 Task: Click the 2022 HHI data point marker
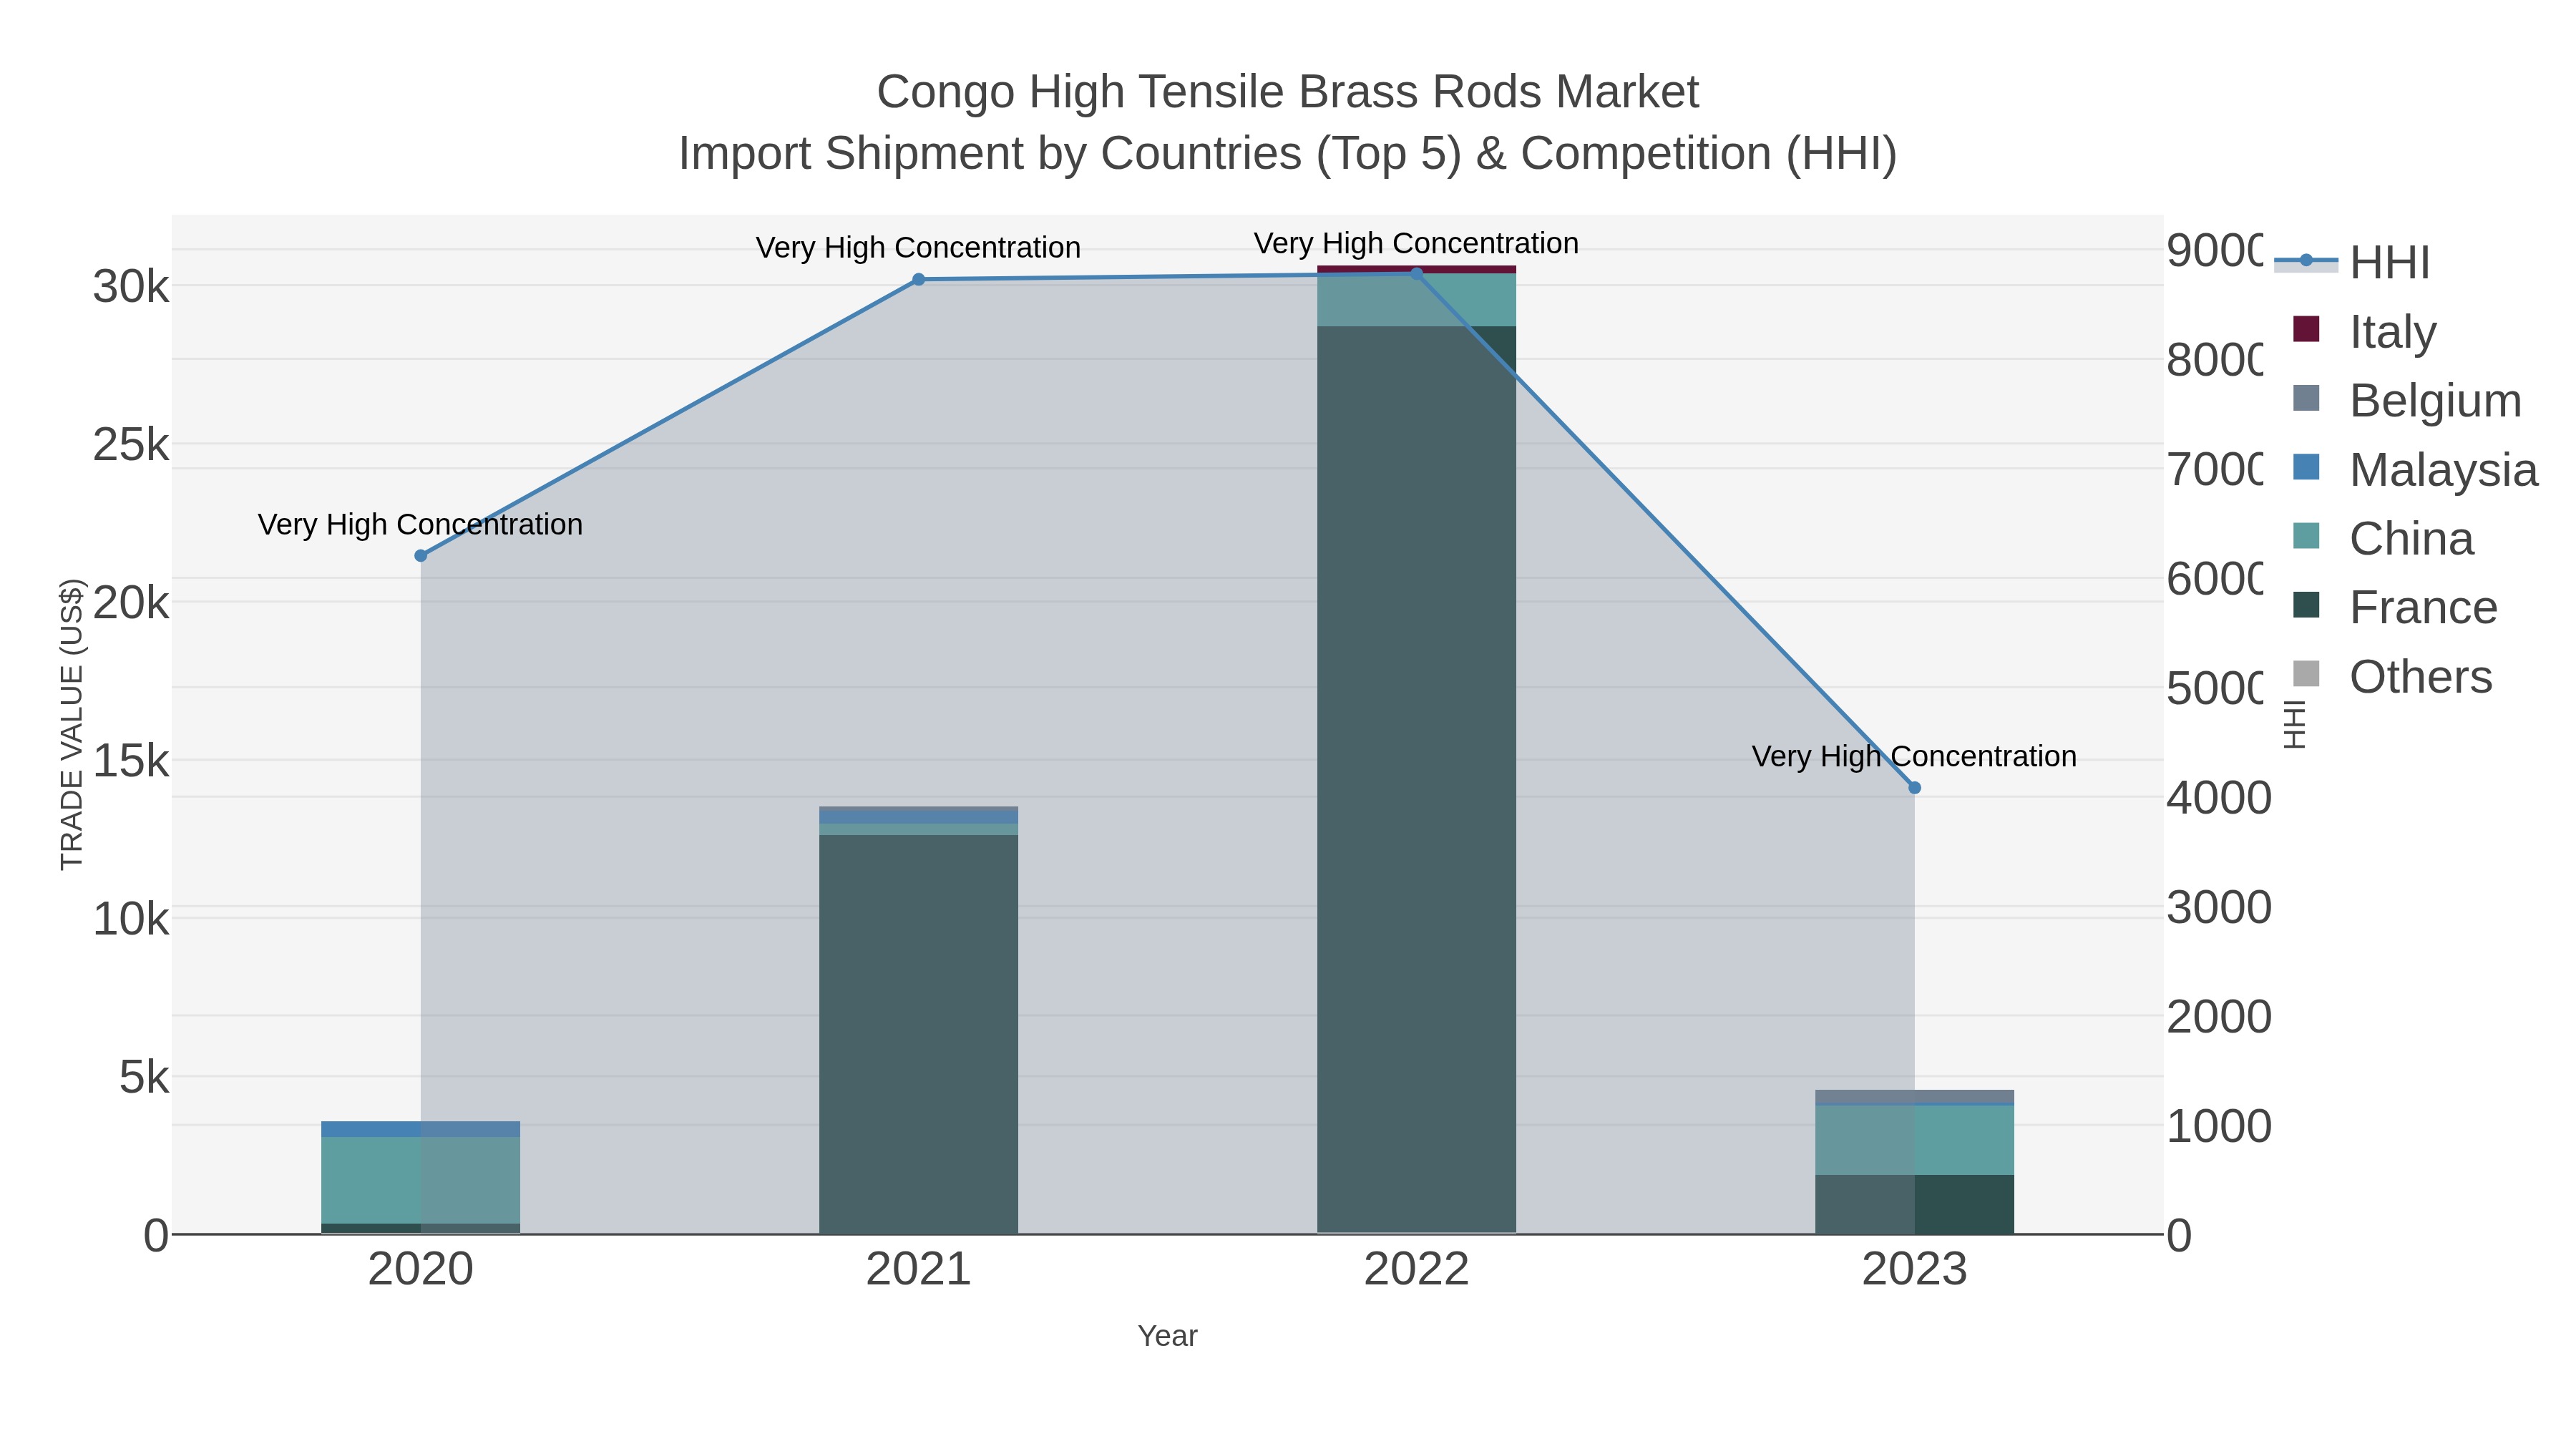1416,274
